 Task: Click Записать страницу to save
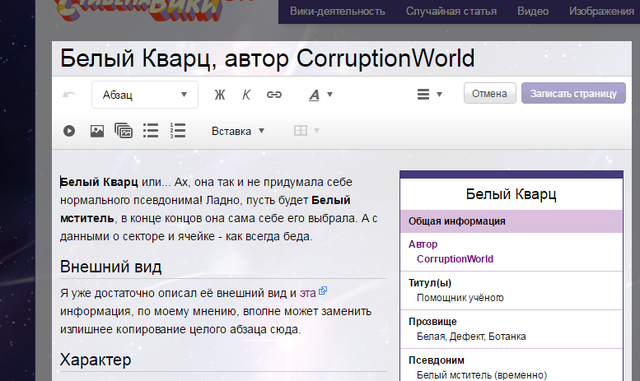[573, 94]
